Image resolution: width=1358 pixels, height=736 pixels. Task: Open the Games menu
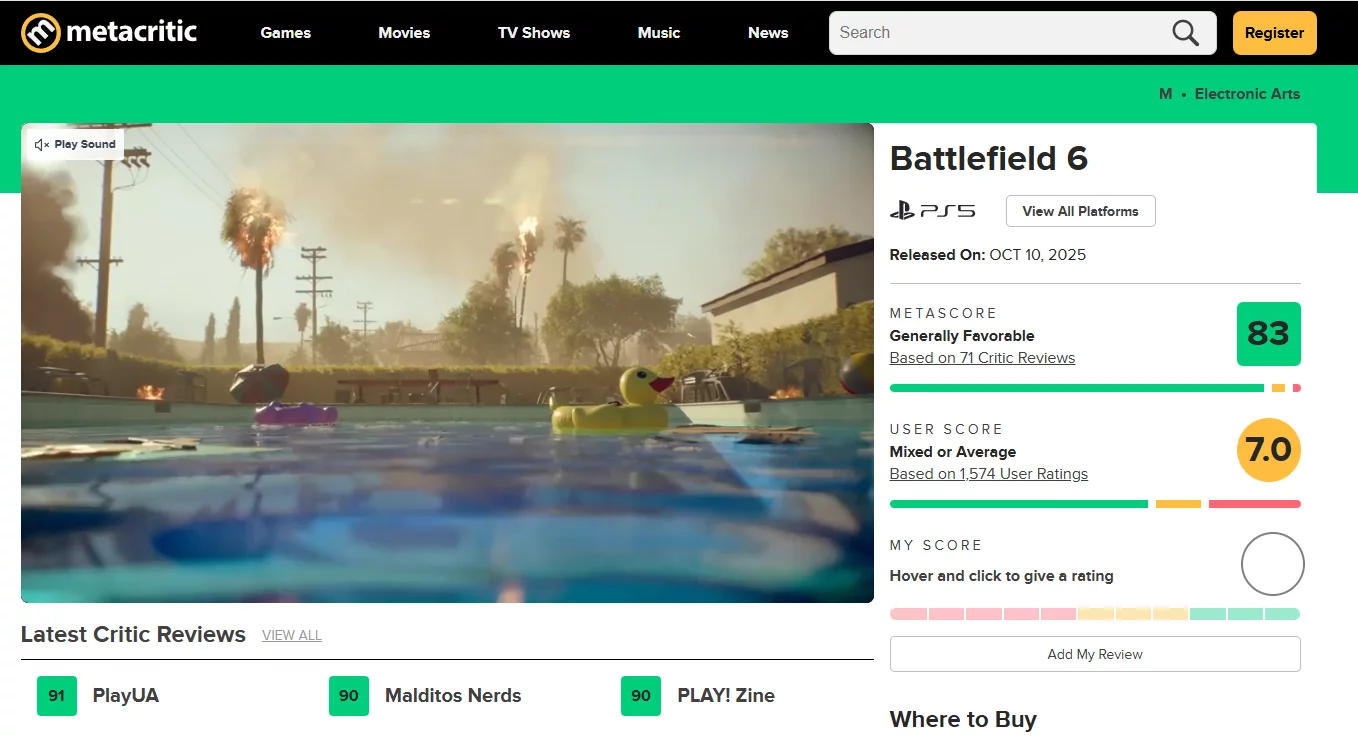click(x=286, y=33)
